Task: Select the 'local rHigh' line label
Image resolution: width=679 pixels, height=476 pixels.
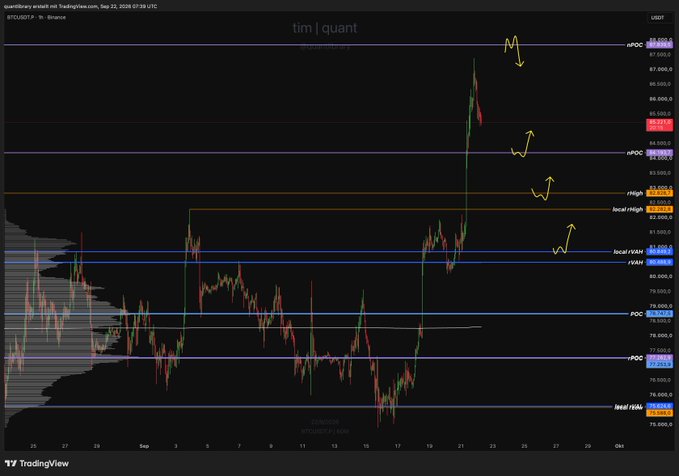Action: point(627,210)
